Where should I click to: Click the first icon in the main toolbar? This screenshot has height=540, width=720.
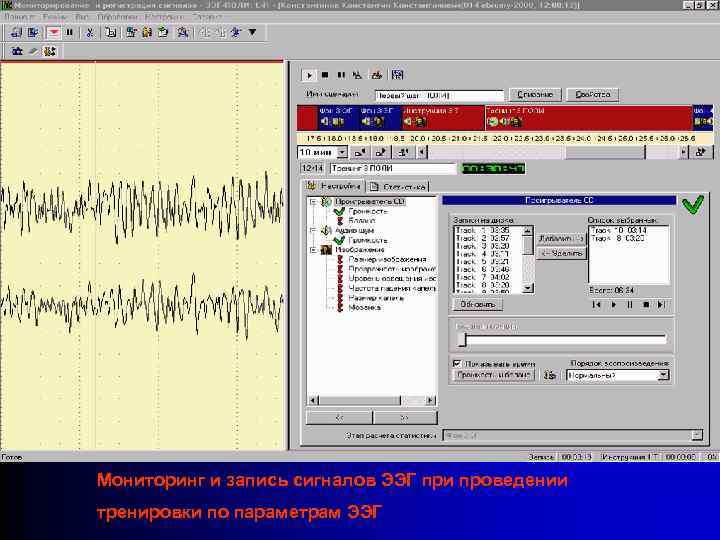click(x=16, y=33)
